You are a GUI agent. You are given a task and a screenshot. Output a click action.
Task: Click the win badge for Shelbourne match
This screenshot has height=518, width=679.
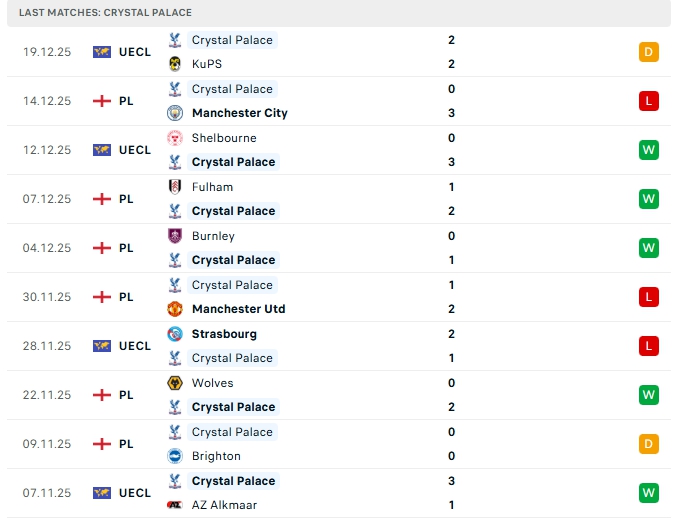(648, 150)
